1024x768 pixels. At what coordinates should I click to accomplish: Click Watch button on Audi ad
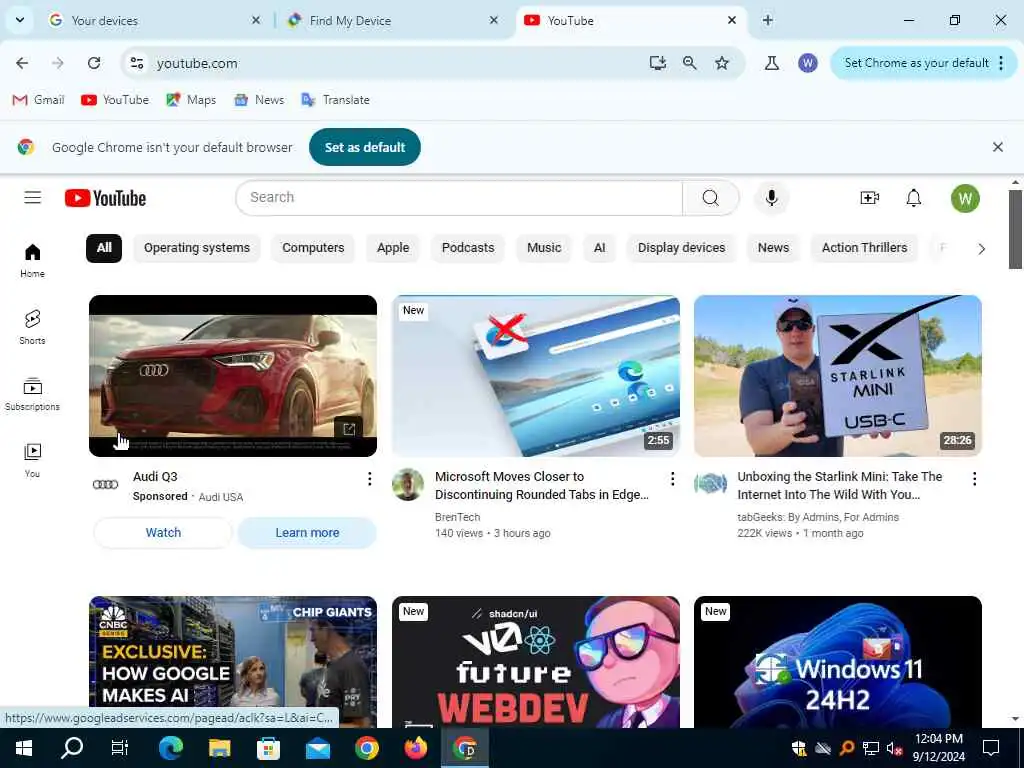pyautogui.click(x=163, y=533)
